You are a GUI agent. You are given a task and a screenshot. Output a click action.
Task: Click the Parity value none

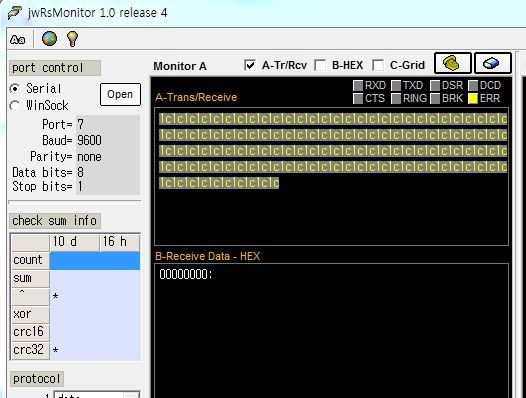89,157
